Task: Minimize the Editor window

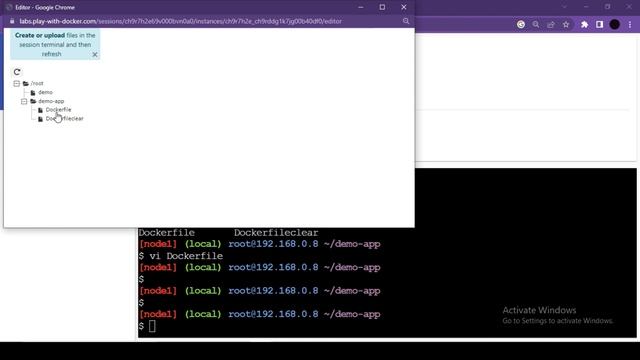Action: pyautogui.click(x=360, y=7)
